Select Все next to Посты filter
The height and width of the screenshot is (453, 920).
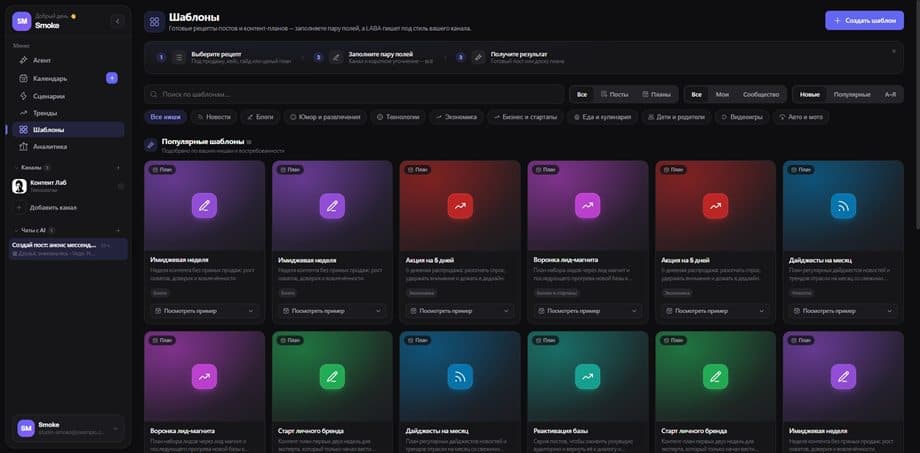tap(581, 94)
